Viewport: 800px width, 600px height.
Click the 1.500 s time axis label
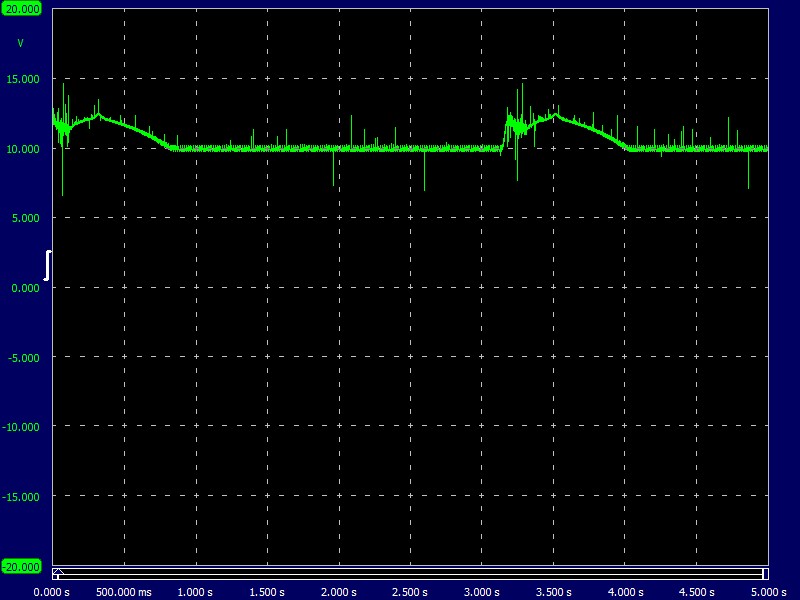[x=267, y=592]
